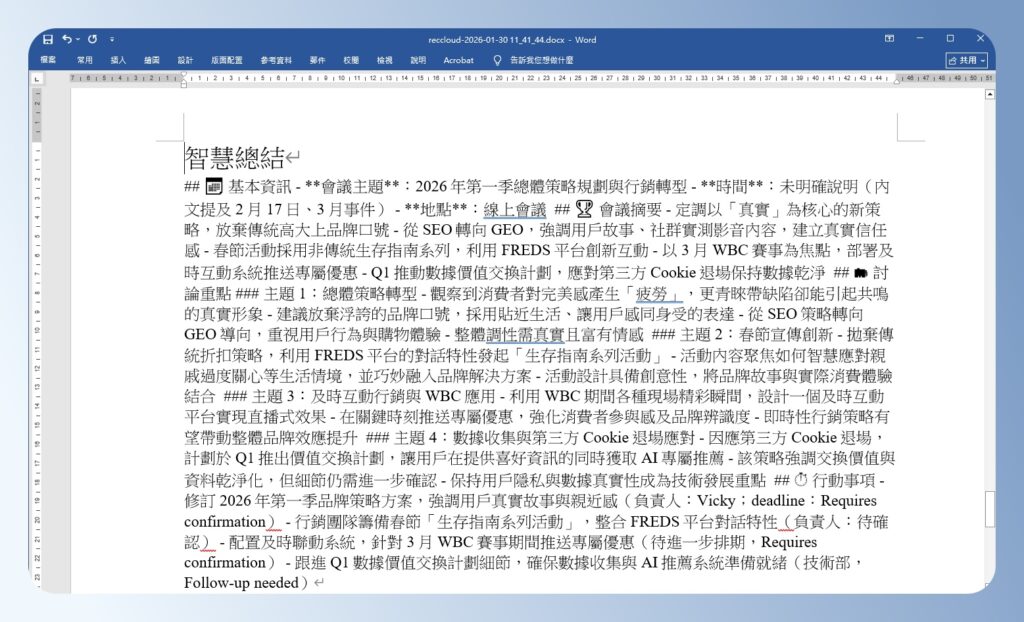Click the Share icon beside 共用
Viewport: 1024px width, 622px height.
(x=953, y=61)
